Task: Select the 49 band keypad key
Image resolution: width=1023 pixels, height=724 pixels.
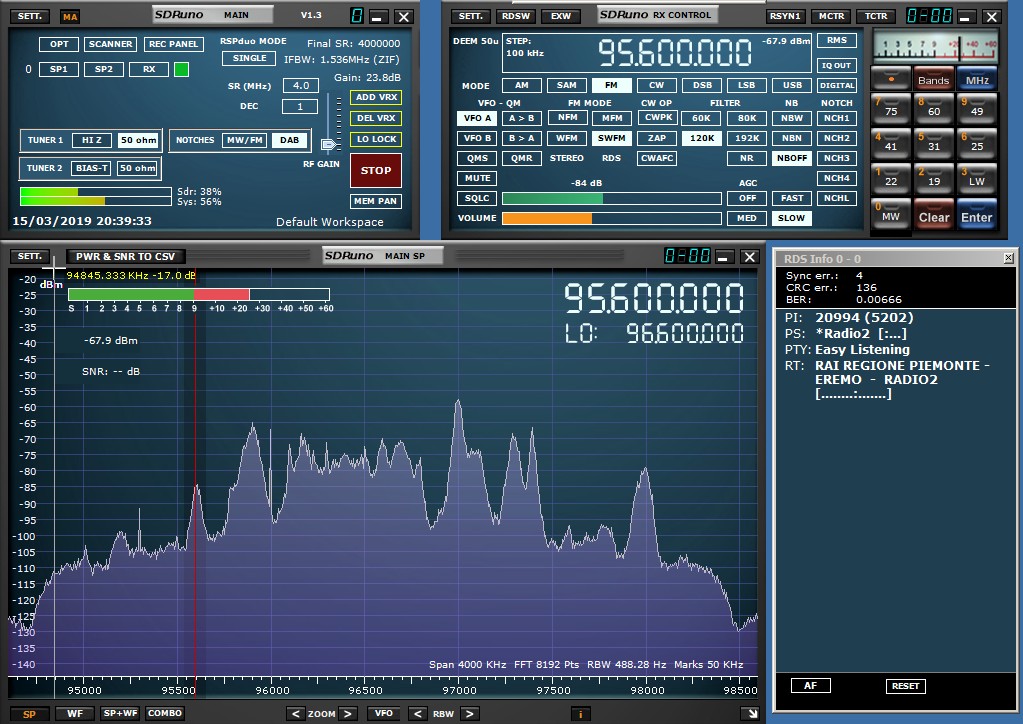Action: [x=977, y=110]
